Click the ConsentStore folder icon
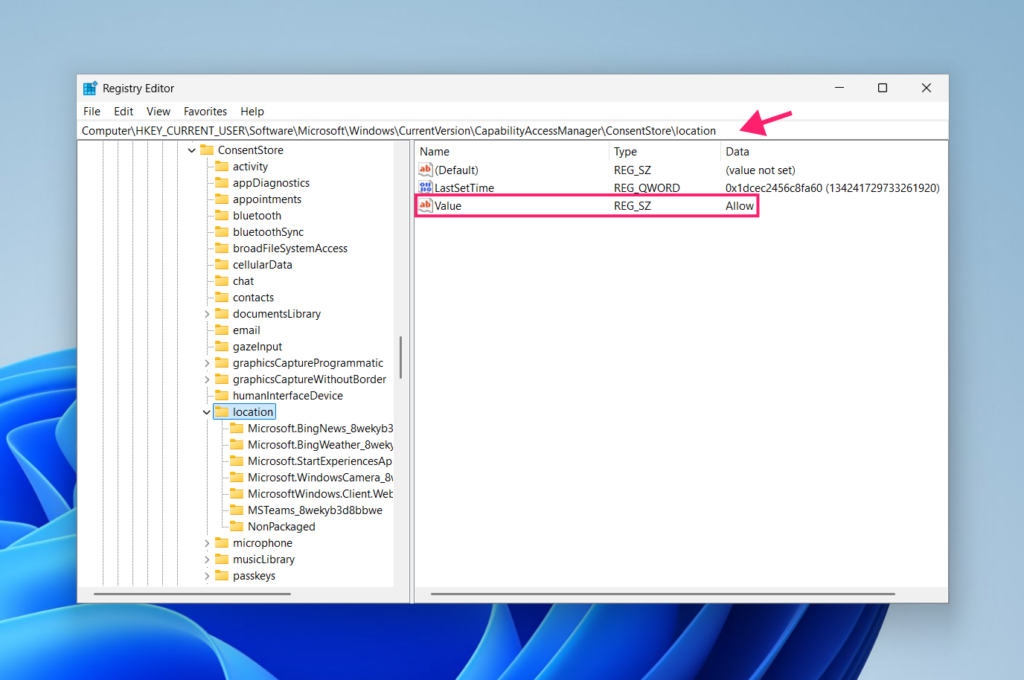 (x=207, y=150)
